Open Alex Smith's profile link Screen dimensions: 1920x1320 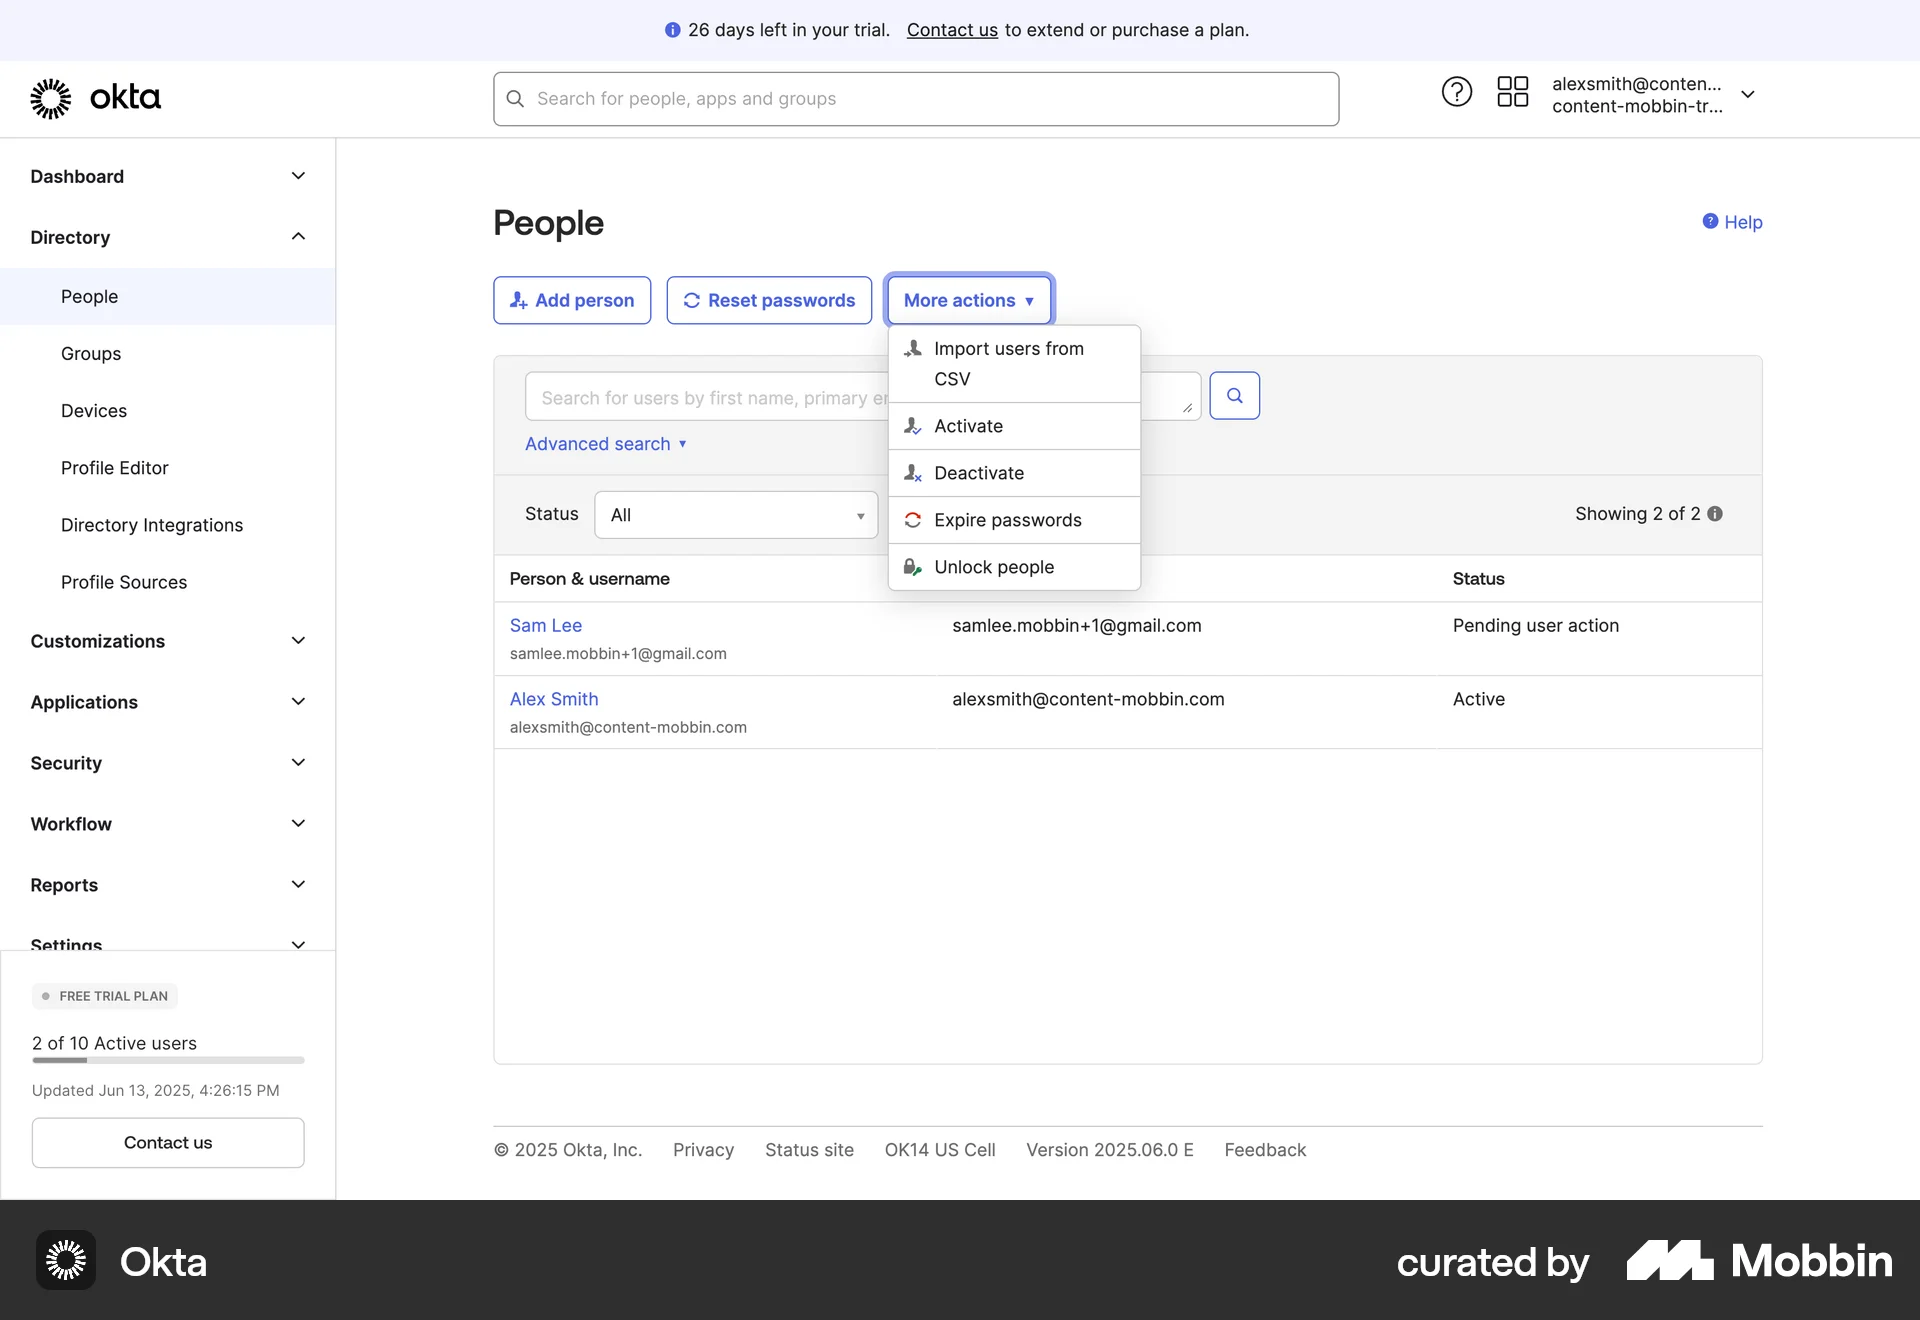pyautogui.click(x=554, y=699)
